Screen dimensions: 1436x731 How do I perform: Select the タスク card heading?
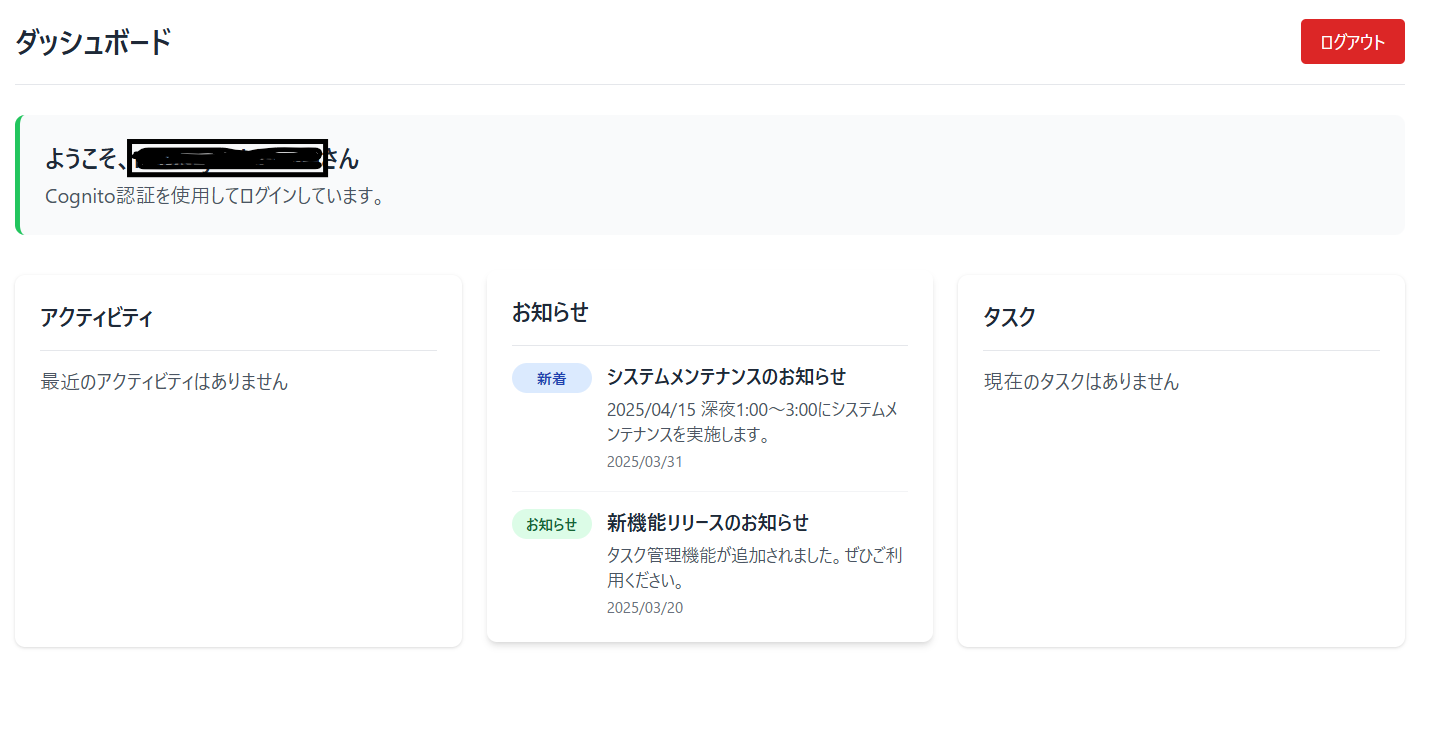[x=1009, y=318]
